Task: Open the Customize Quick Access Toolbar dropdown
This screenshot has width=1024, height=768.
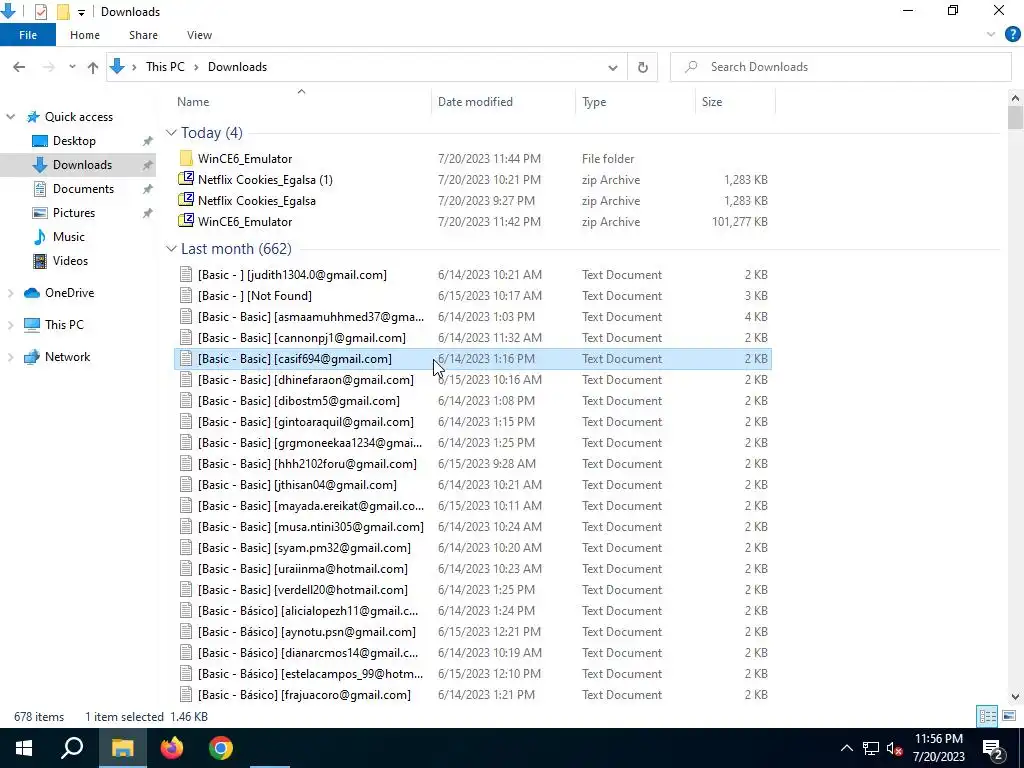Action: (x=81, y=12)
